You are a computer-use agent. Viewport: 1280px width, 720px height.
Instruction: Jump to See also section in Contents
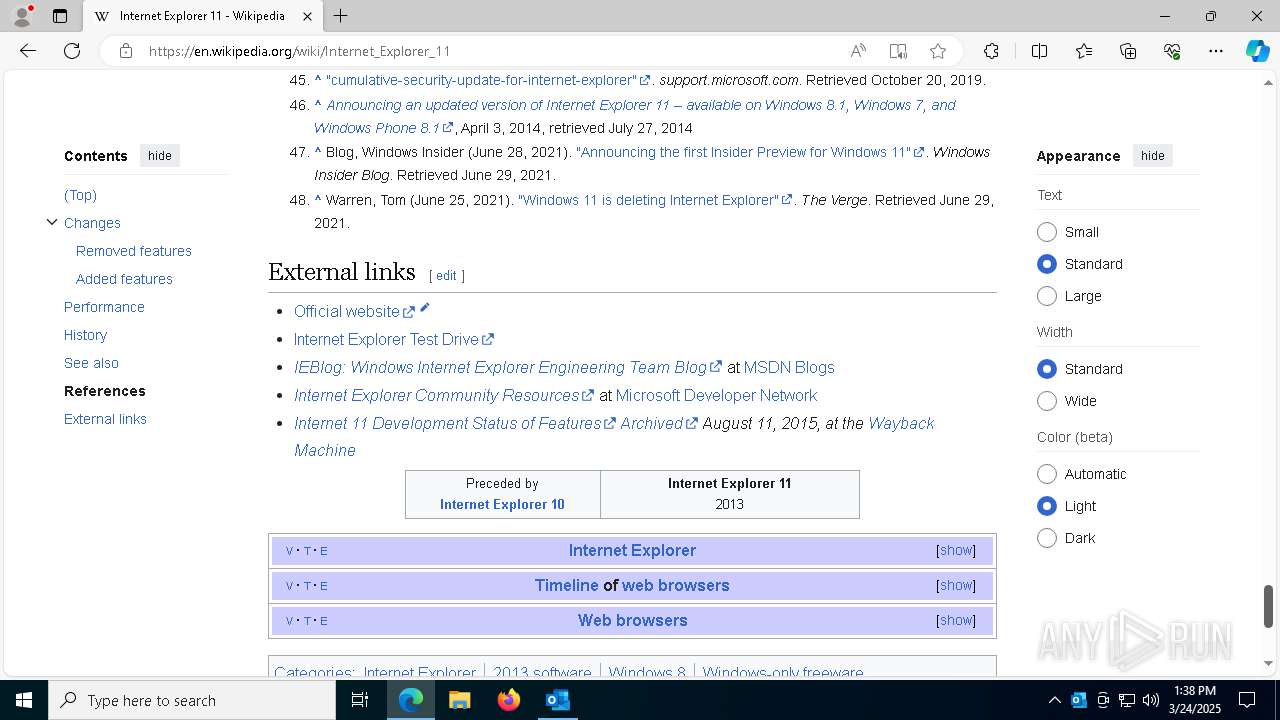91,363
